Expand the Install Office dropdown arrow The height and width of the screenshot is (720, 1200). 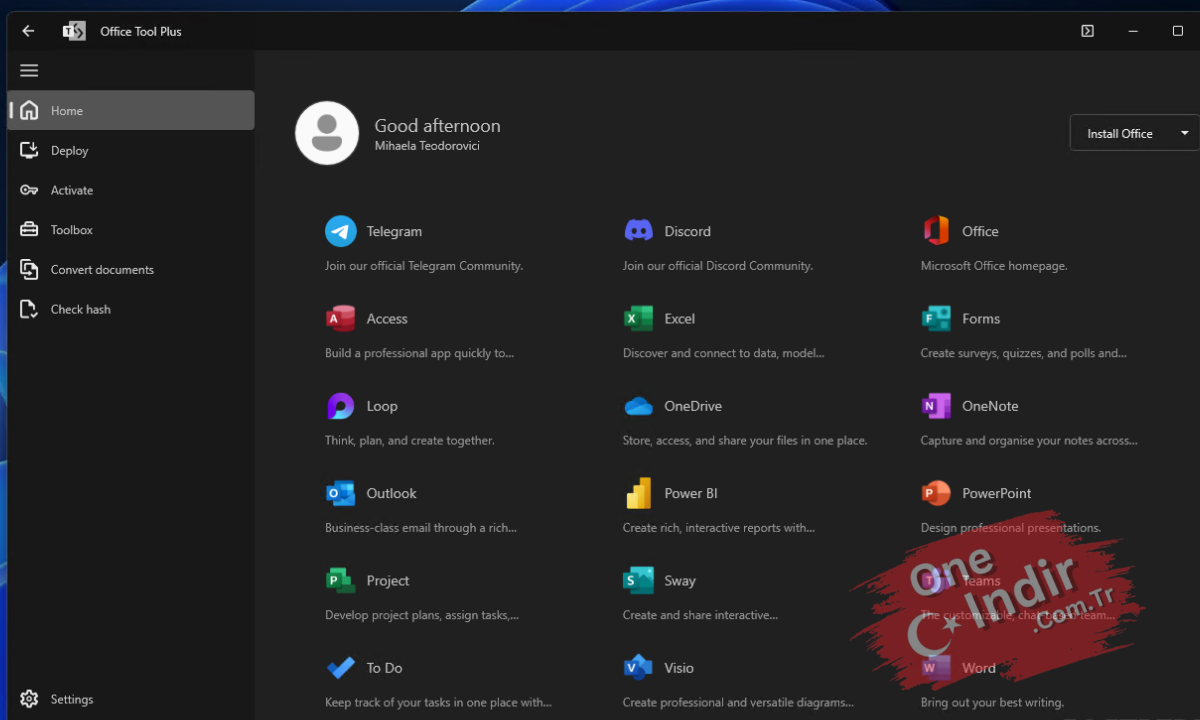coord(1185,133)
